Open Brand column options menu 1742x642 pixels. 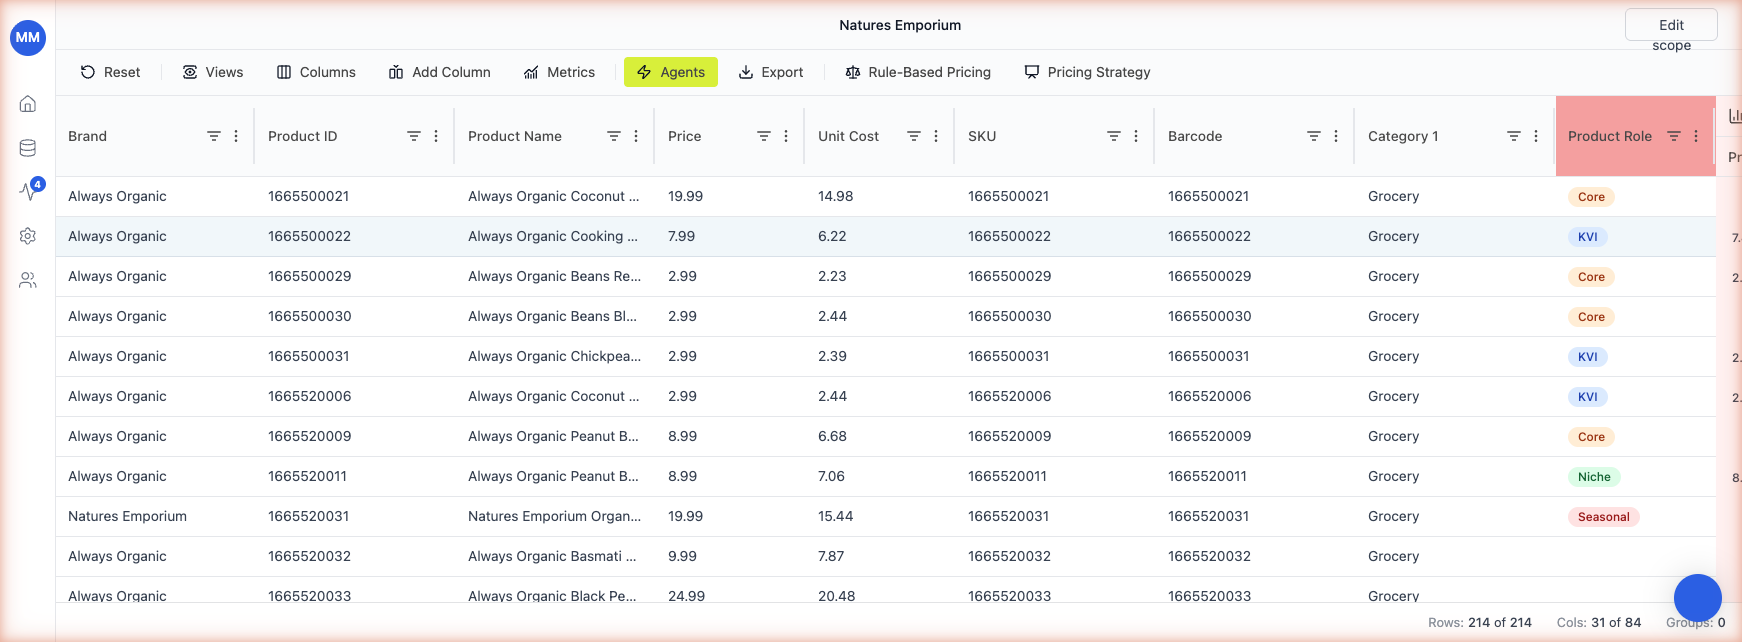click(x=236, y=136)
